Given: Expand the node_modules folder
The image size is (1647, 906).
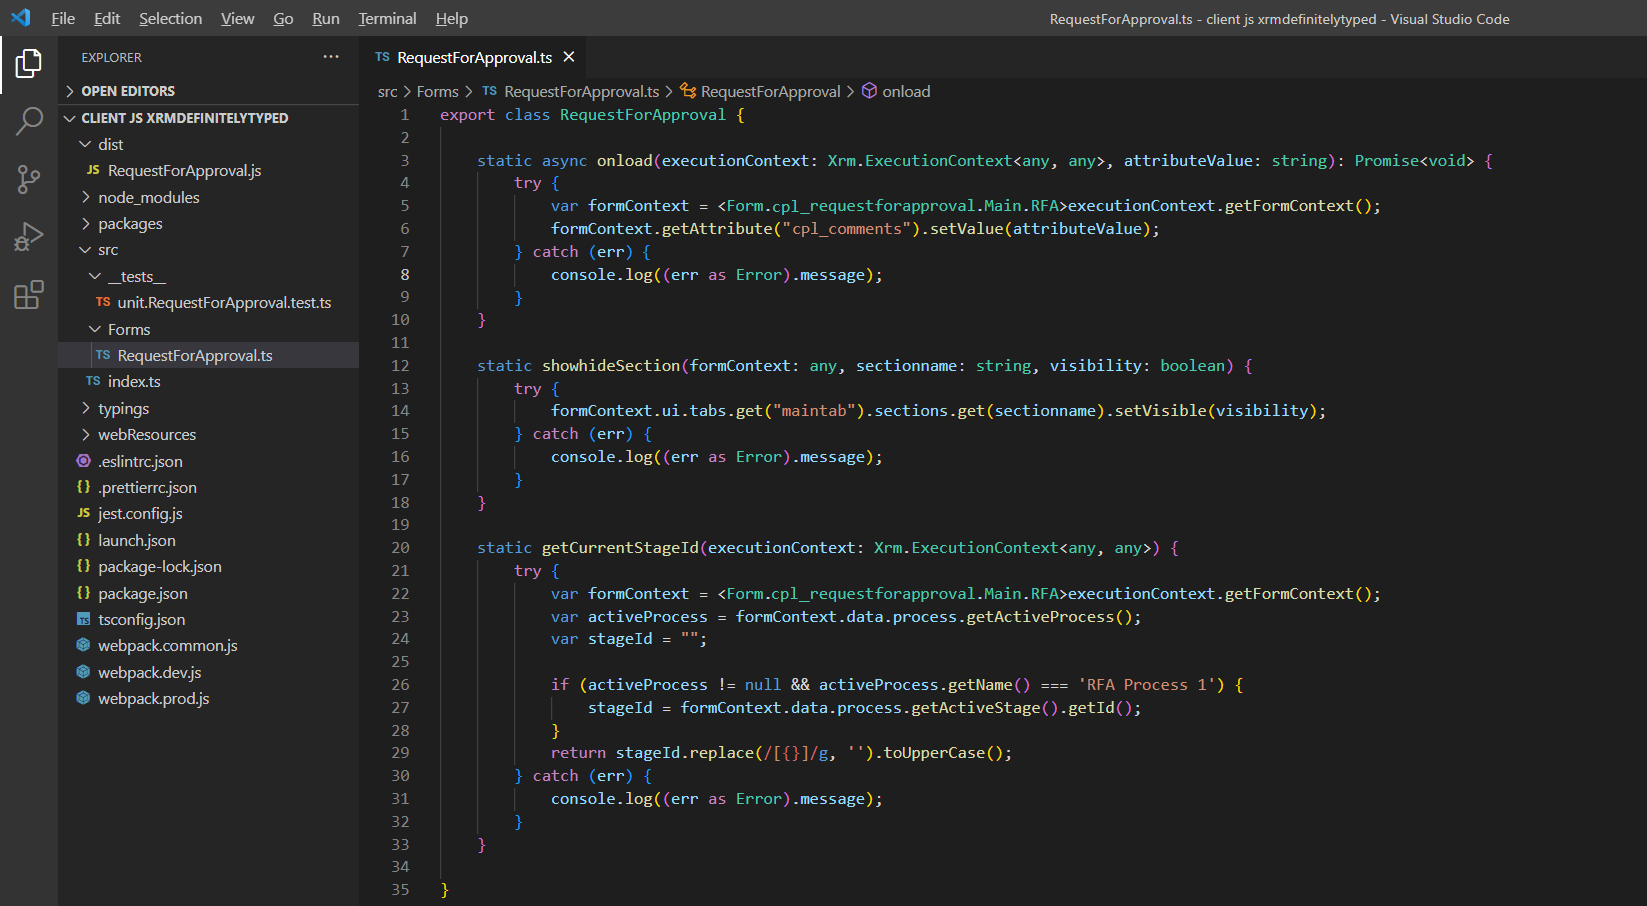Looking at the screenshot, I should pos(148,197).
